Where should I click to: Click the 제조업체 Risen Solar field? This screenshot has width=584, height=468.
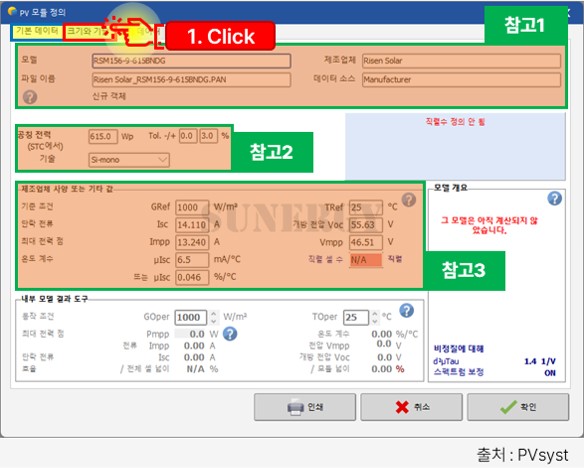coord(461,61)
